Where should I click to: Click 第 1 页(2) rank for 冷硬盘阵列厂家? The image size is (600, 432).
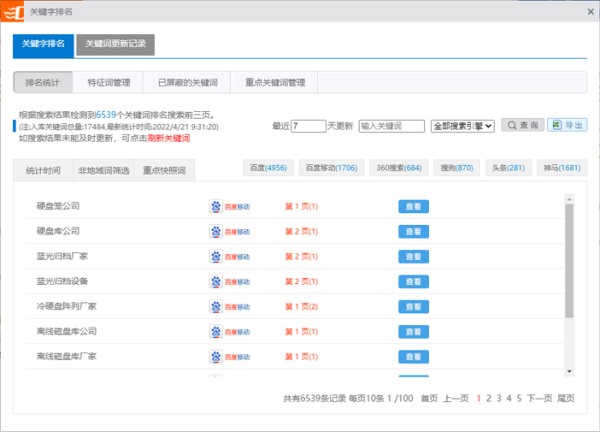tap(302, 306)
